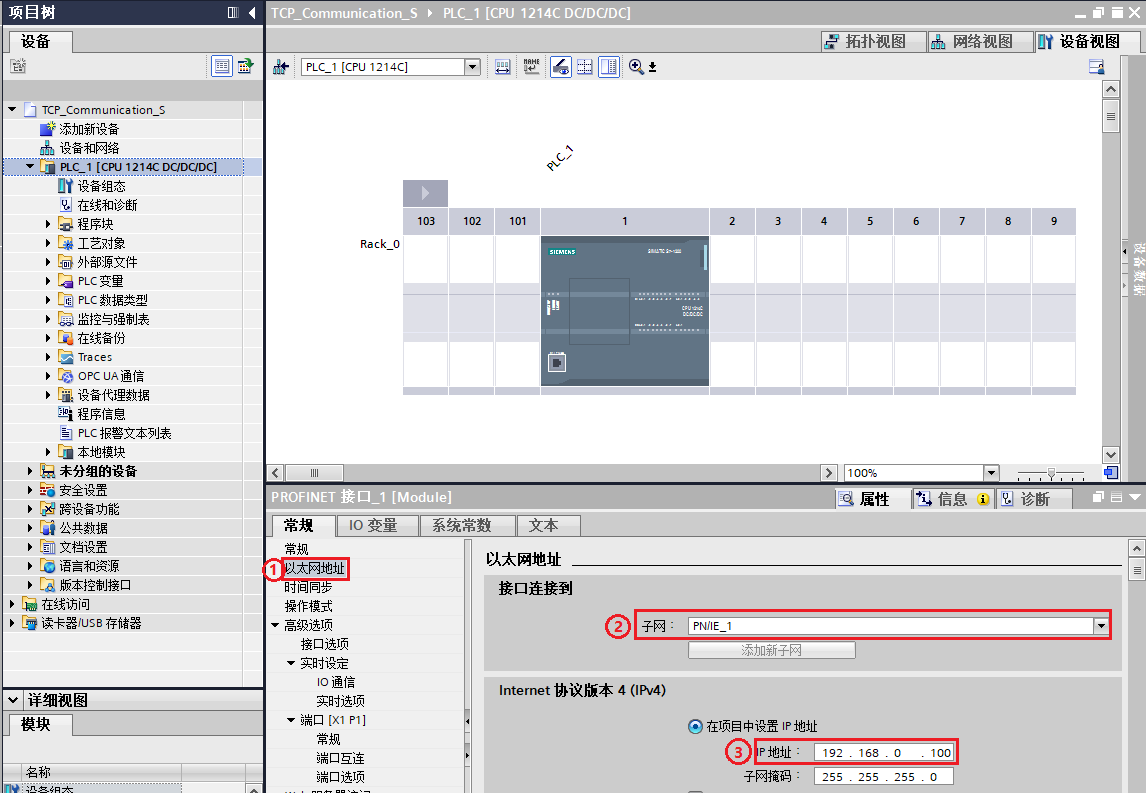Click the zoom slider handle beside 100%
This screenshot has width=1146, height=793.
pyautogui.click(x=1050, y=474)
